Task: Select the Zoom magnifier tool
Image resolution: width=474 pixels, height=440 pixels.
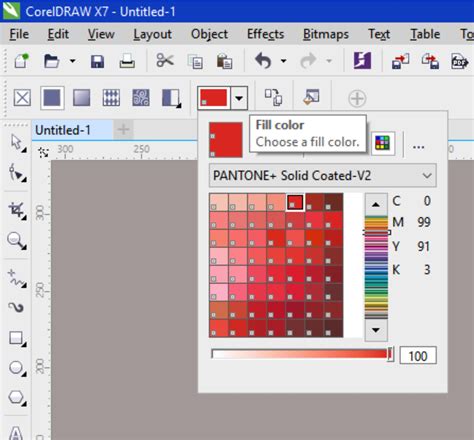Action: point(17,241)
